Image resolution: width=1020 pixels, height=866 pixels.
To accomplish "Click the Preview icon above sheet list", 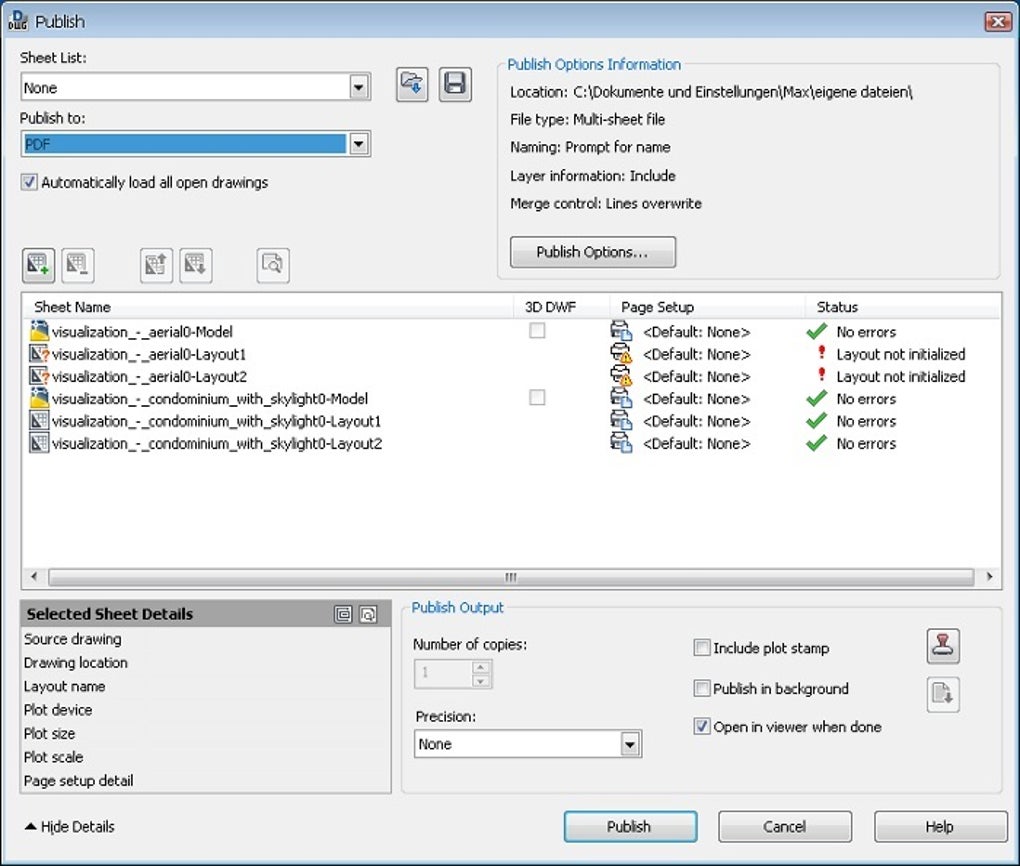I will point(273,265).
